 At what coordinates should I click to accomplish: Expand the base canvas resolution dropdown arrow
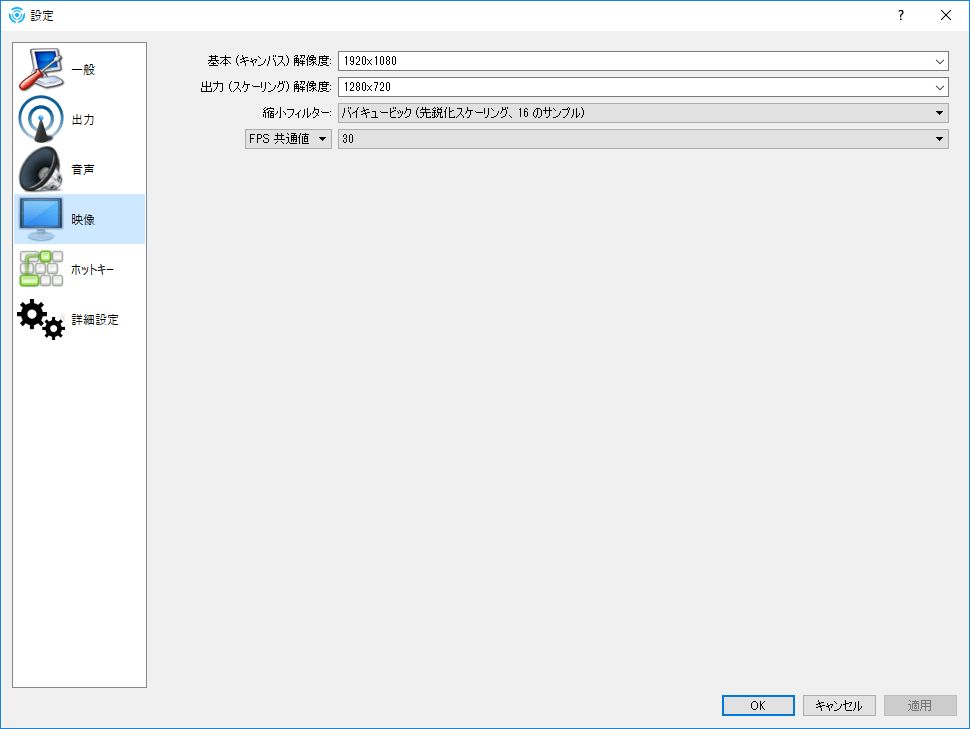[939, 61]
